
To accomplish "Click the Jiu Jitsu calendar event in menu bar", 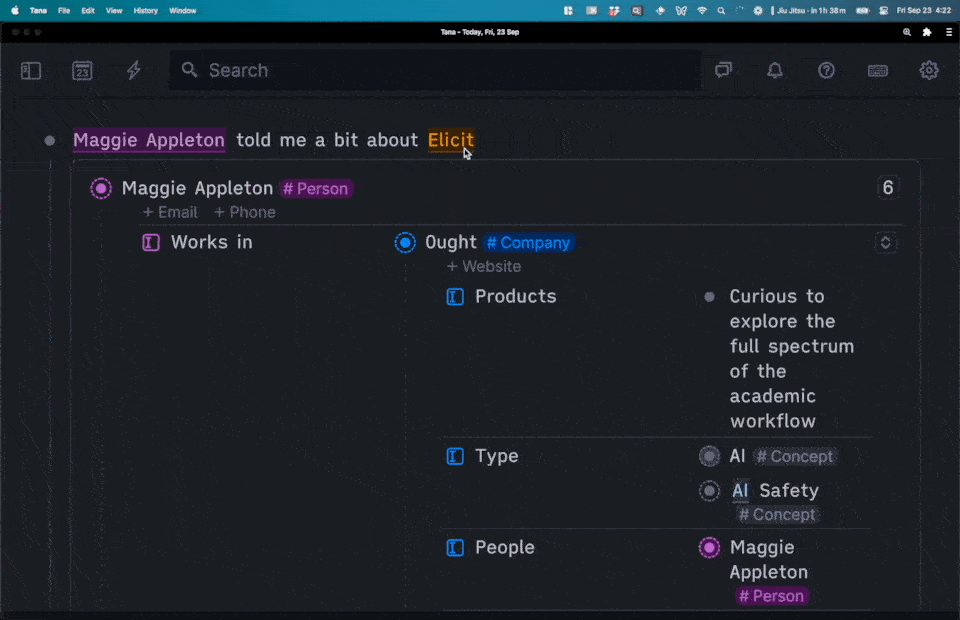I will click(x=809, y=10).
